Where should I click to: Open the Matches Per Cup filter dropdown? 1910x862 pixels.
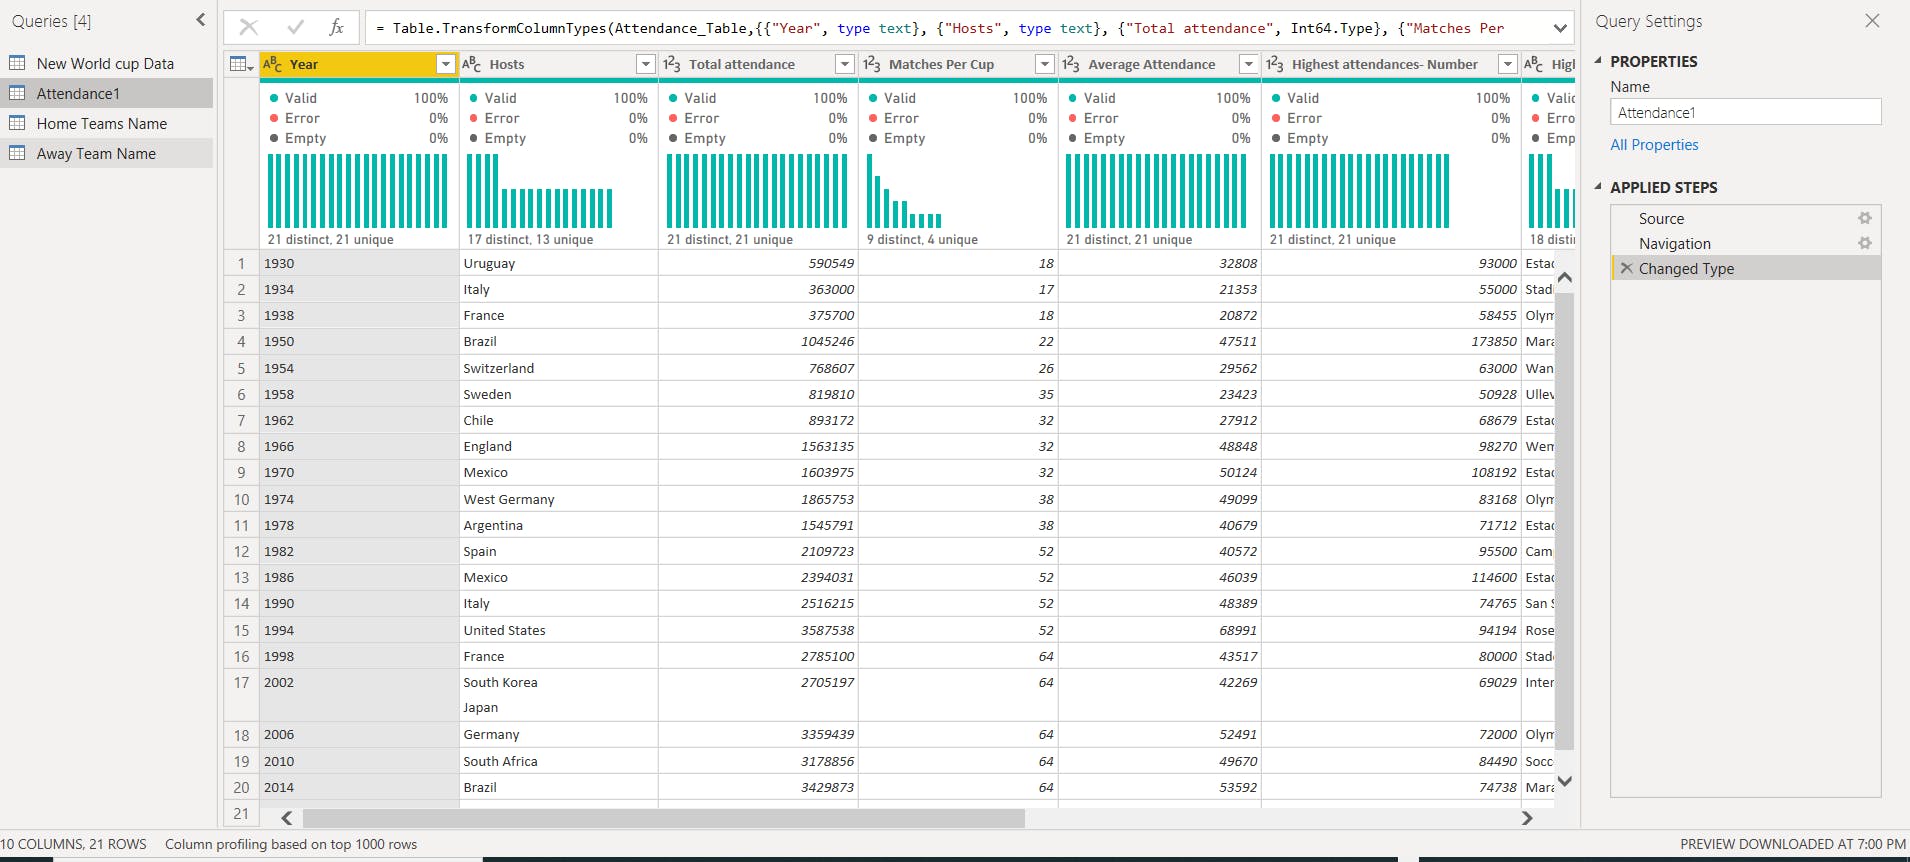(1045, 64)
